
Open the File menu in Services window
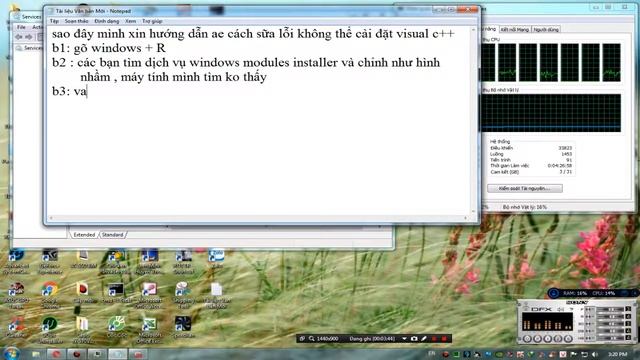[21, 27]
